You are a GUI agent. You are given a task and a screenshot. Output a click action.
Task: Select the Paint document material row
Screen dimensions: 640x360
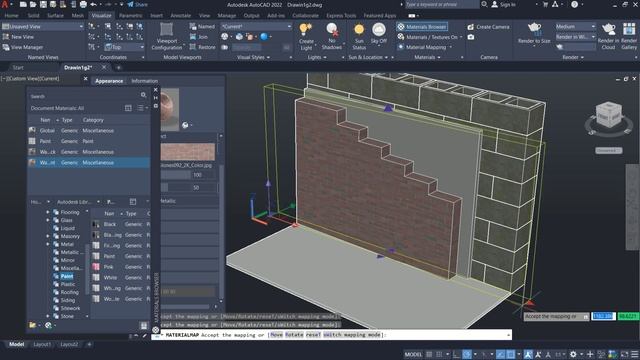tap(89, 141)
